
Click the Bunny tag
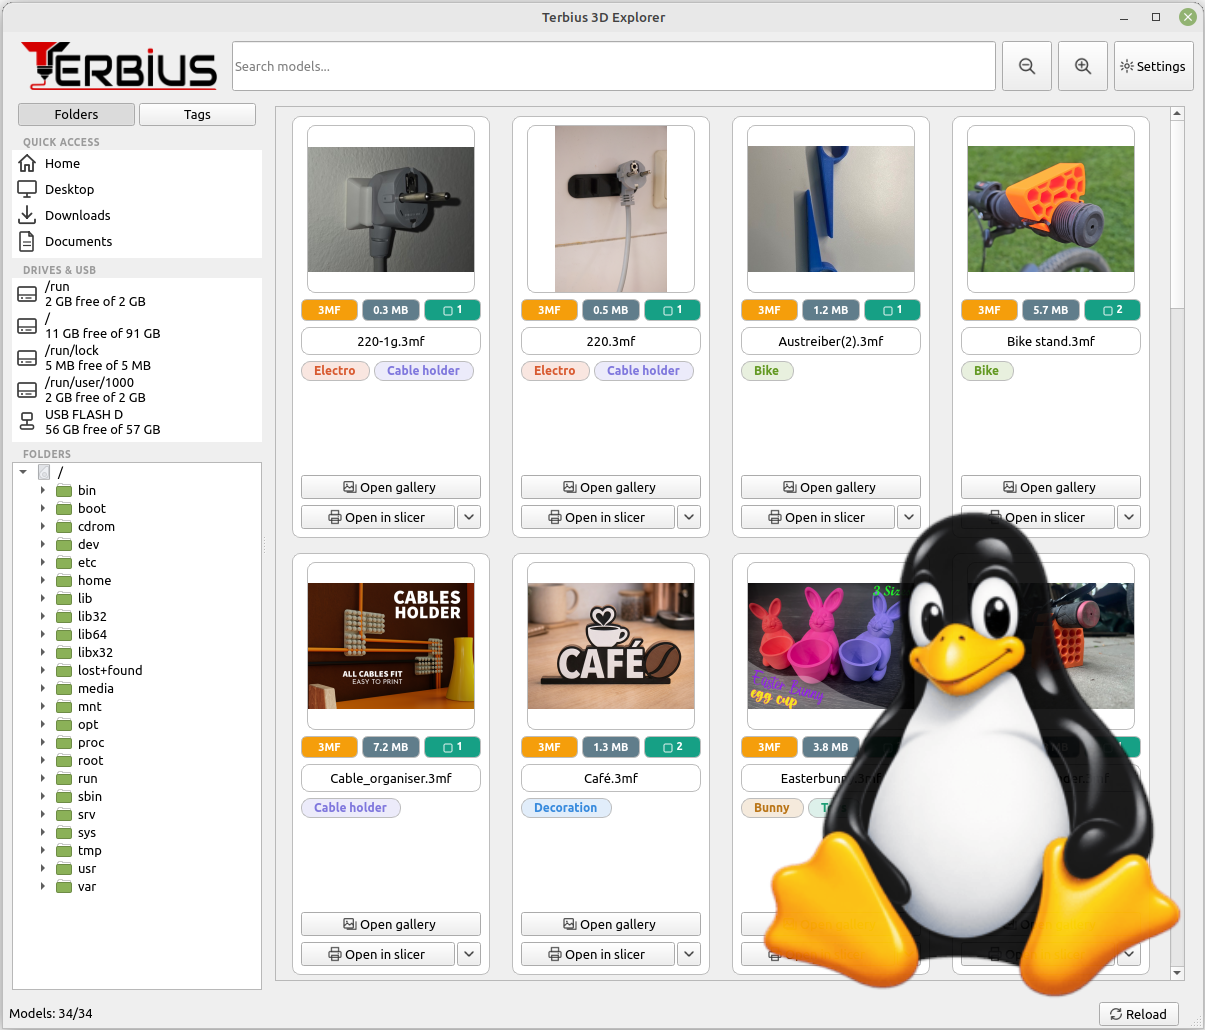(772, 808)
